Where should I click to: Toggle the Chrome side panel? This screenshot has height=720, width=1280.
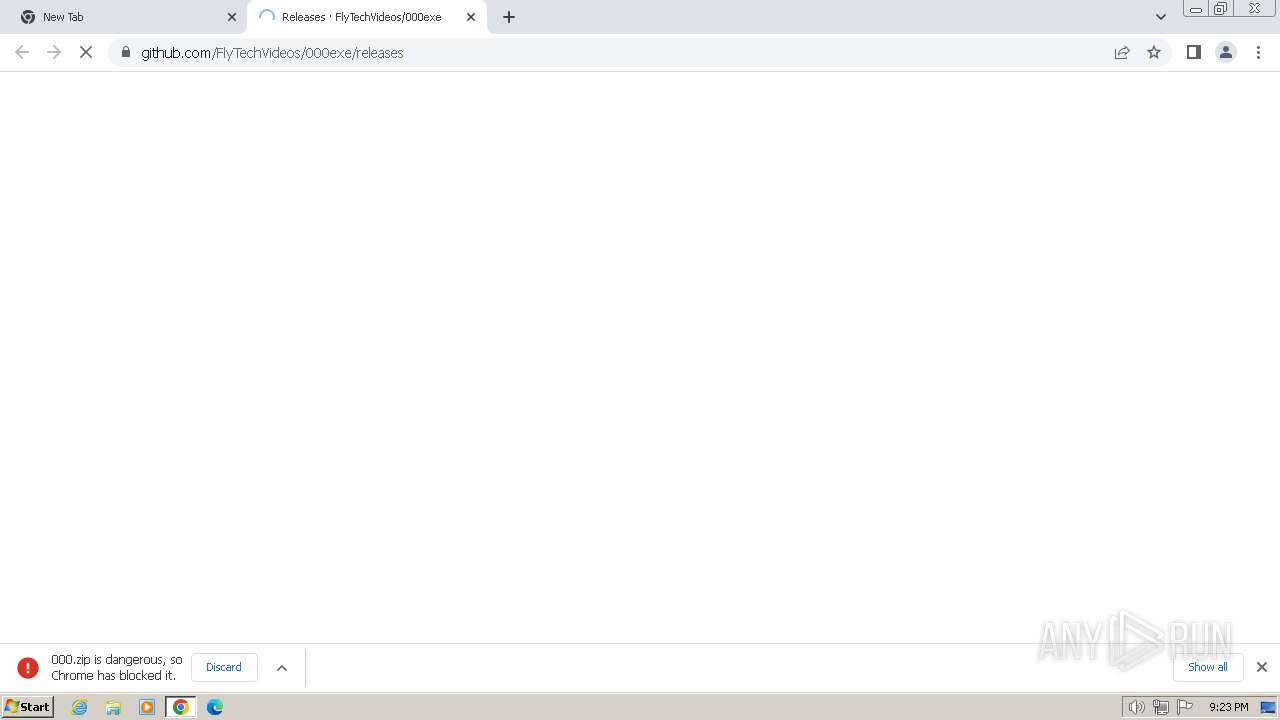click(x=1193, y=52)
